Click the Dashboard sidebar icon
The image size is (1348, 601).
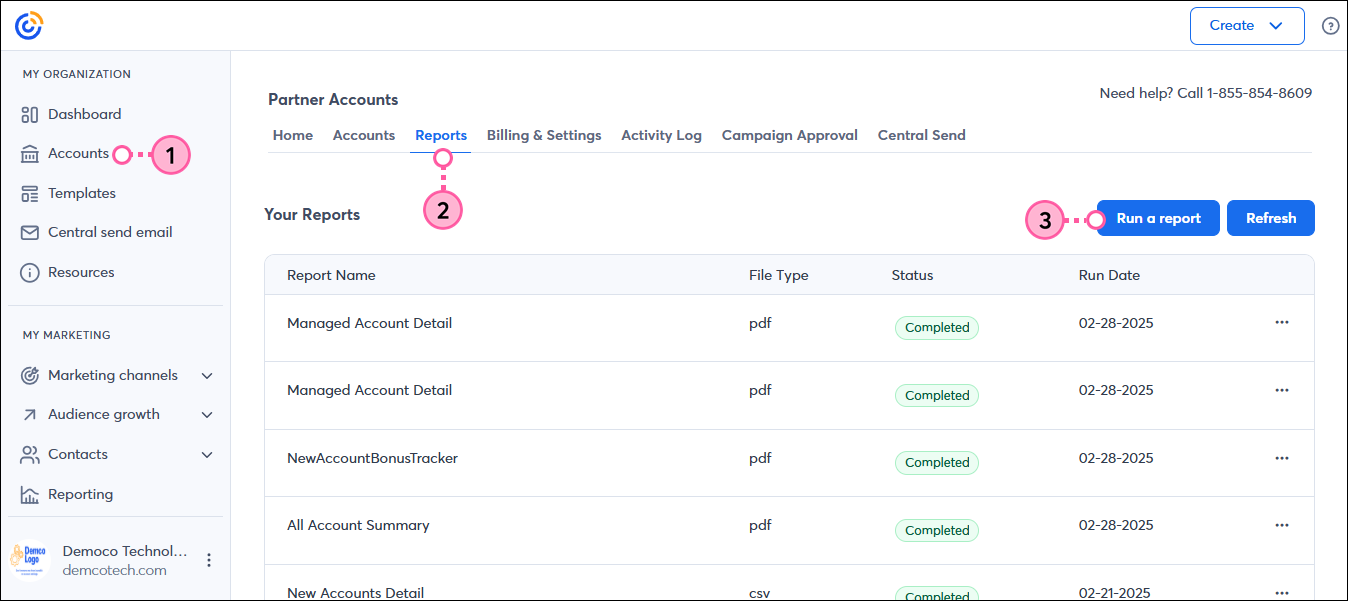click(30, 114)
